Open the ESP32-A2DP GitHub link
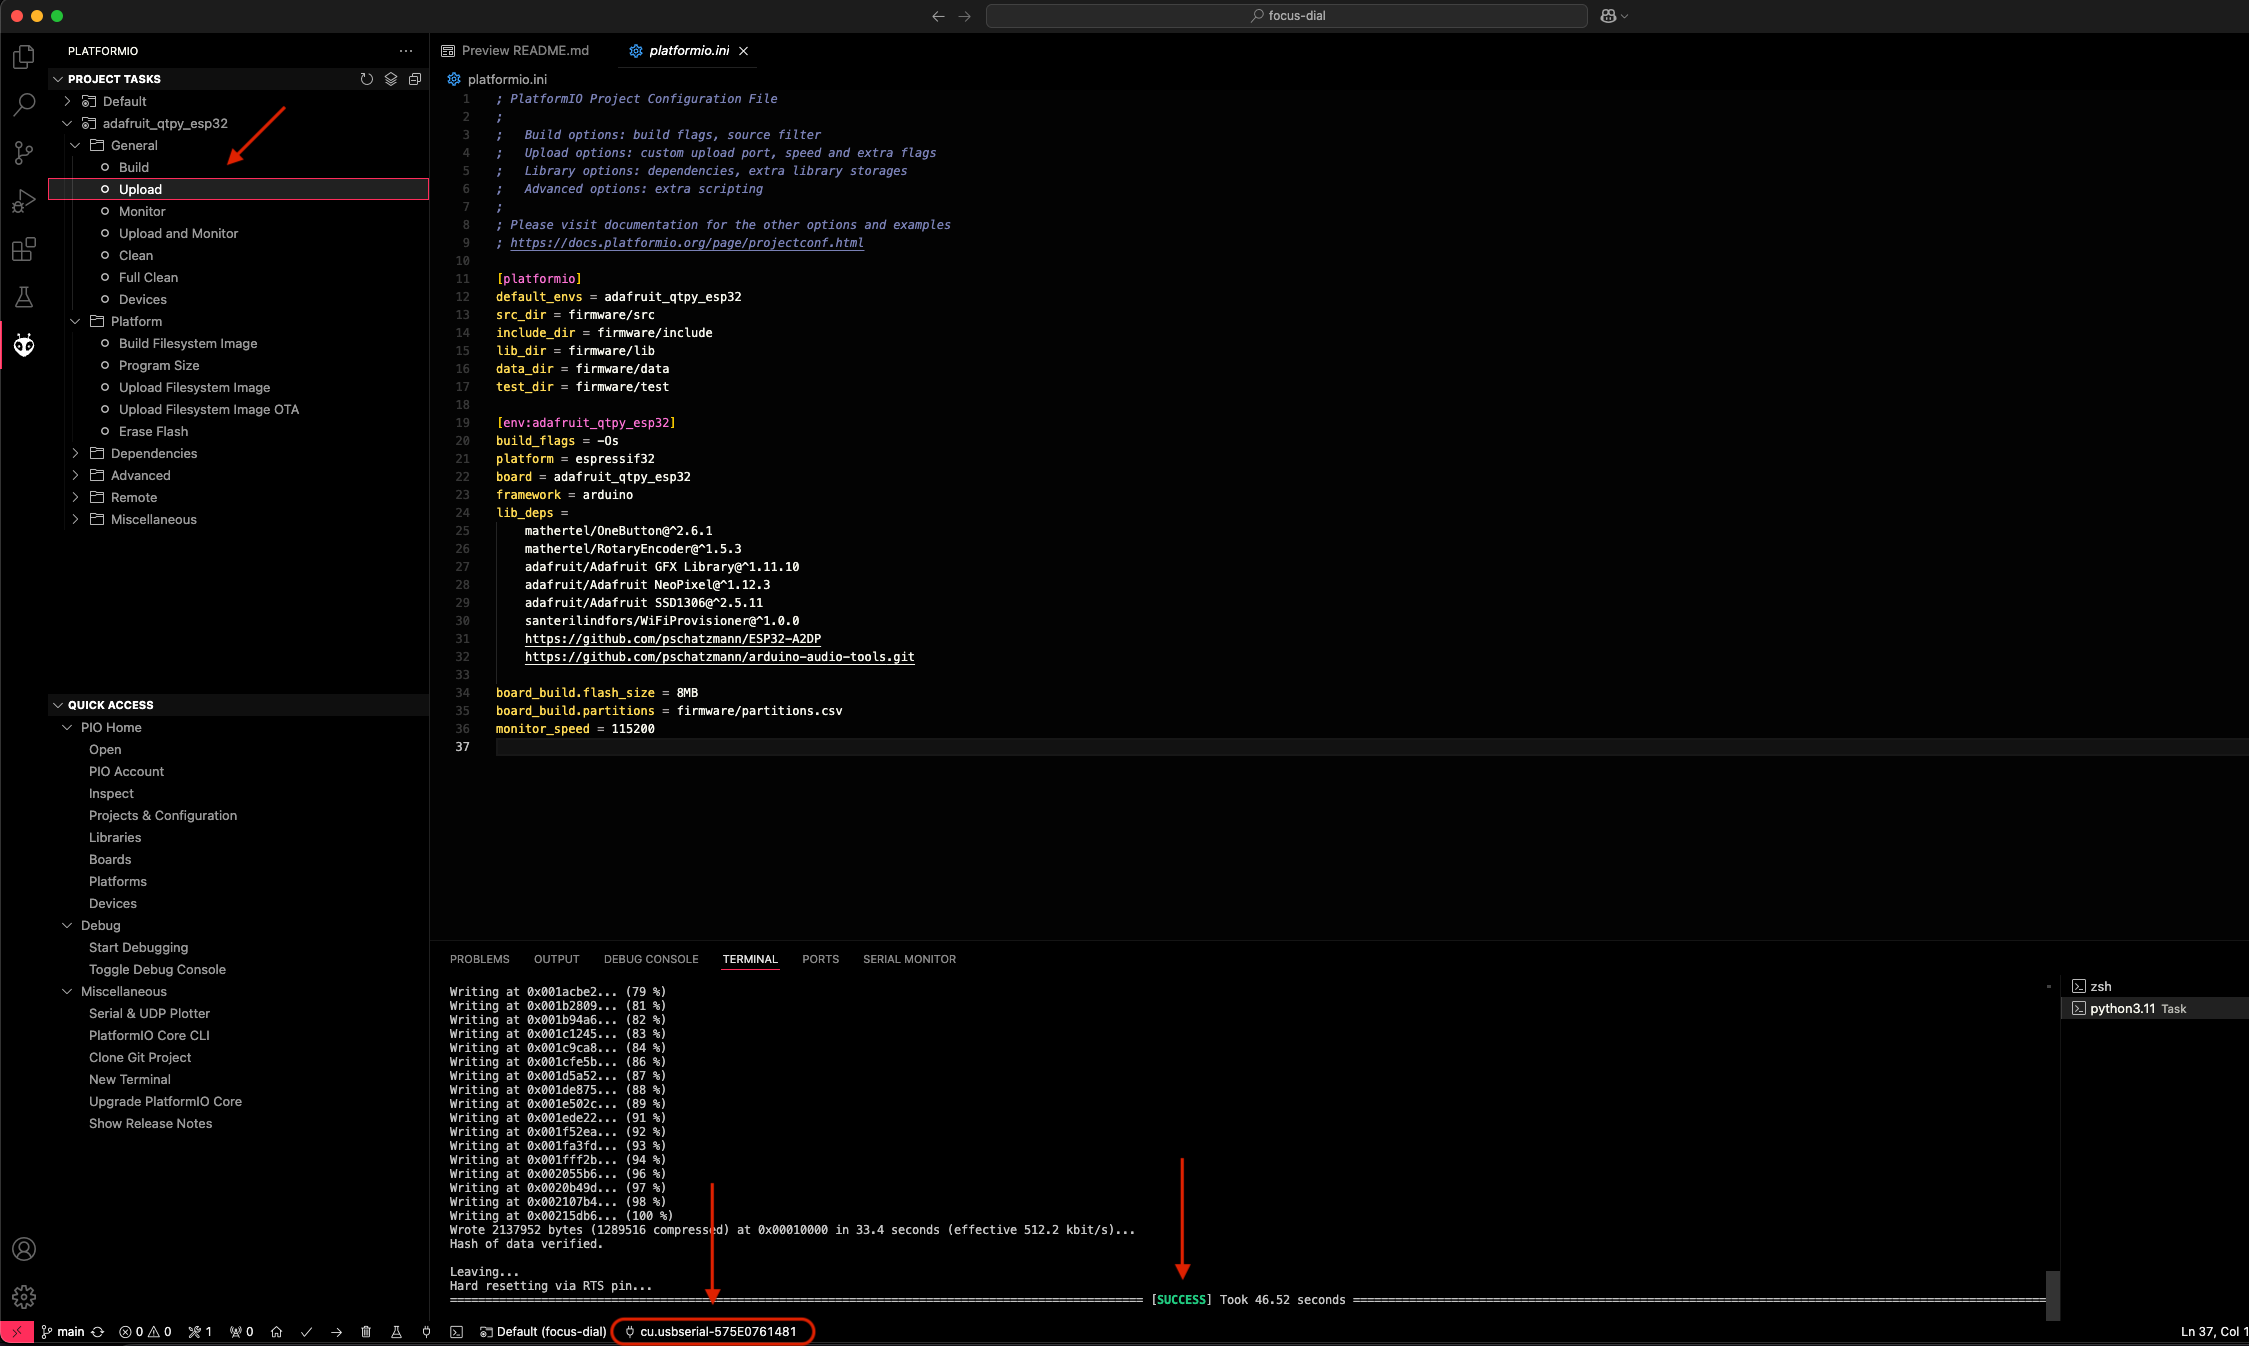Image resolution: width=2249 pixels, height=1346 pixels. point(672,639)
